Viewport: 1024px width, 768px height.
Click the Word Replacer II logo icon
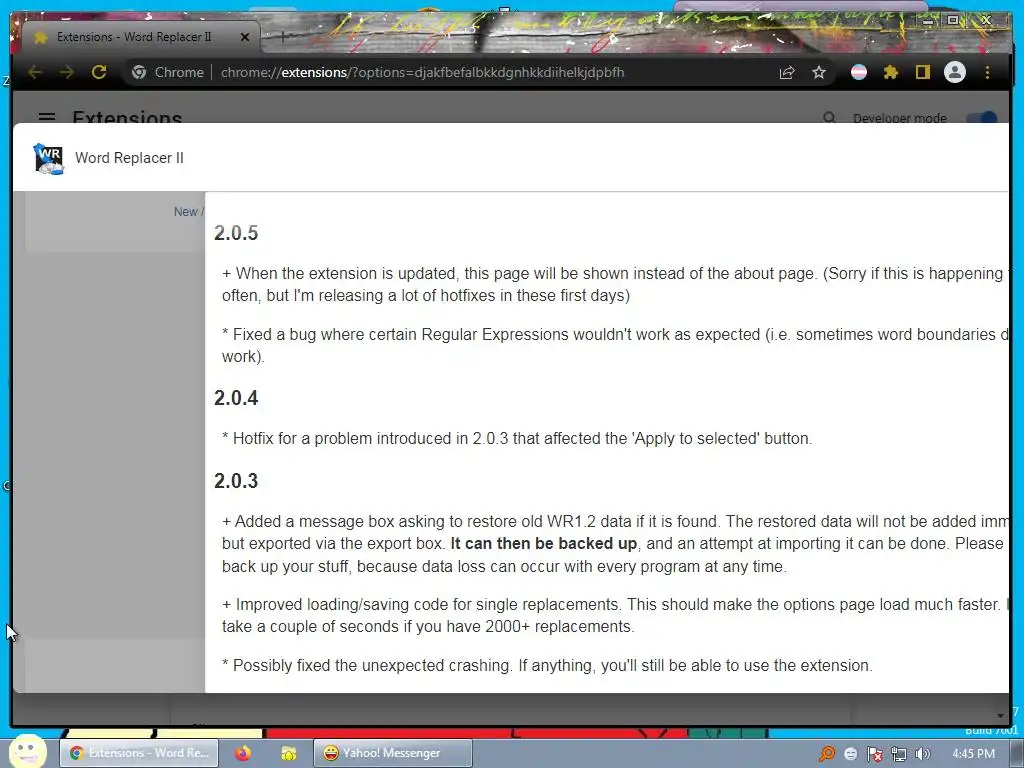48,159
